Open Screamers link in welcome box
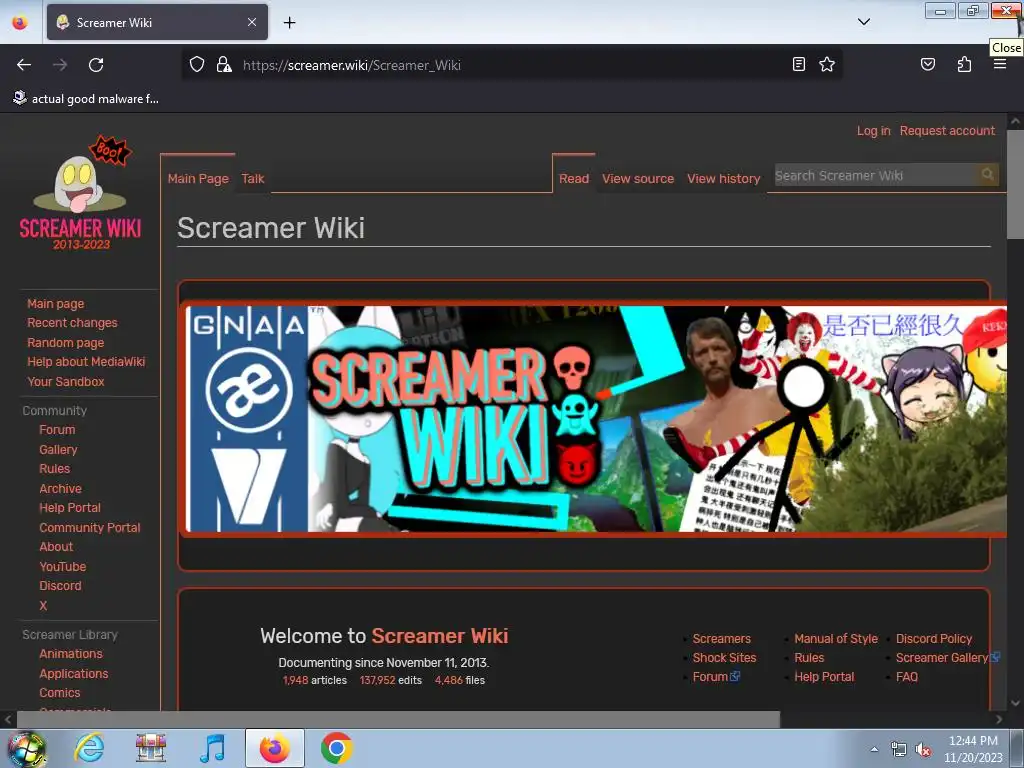Screen dimensions: 1024x768 tap(722, 639)
